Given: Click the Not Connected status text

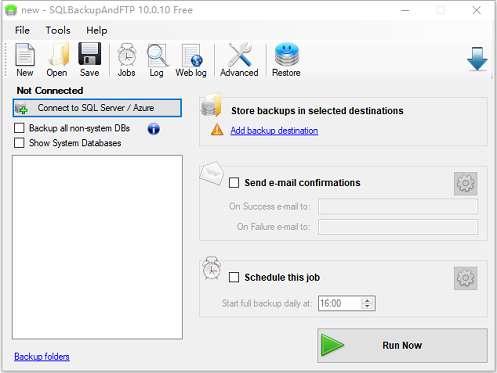Looking at the screenshot, I should [x=50, y=91].
